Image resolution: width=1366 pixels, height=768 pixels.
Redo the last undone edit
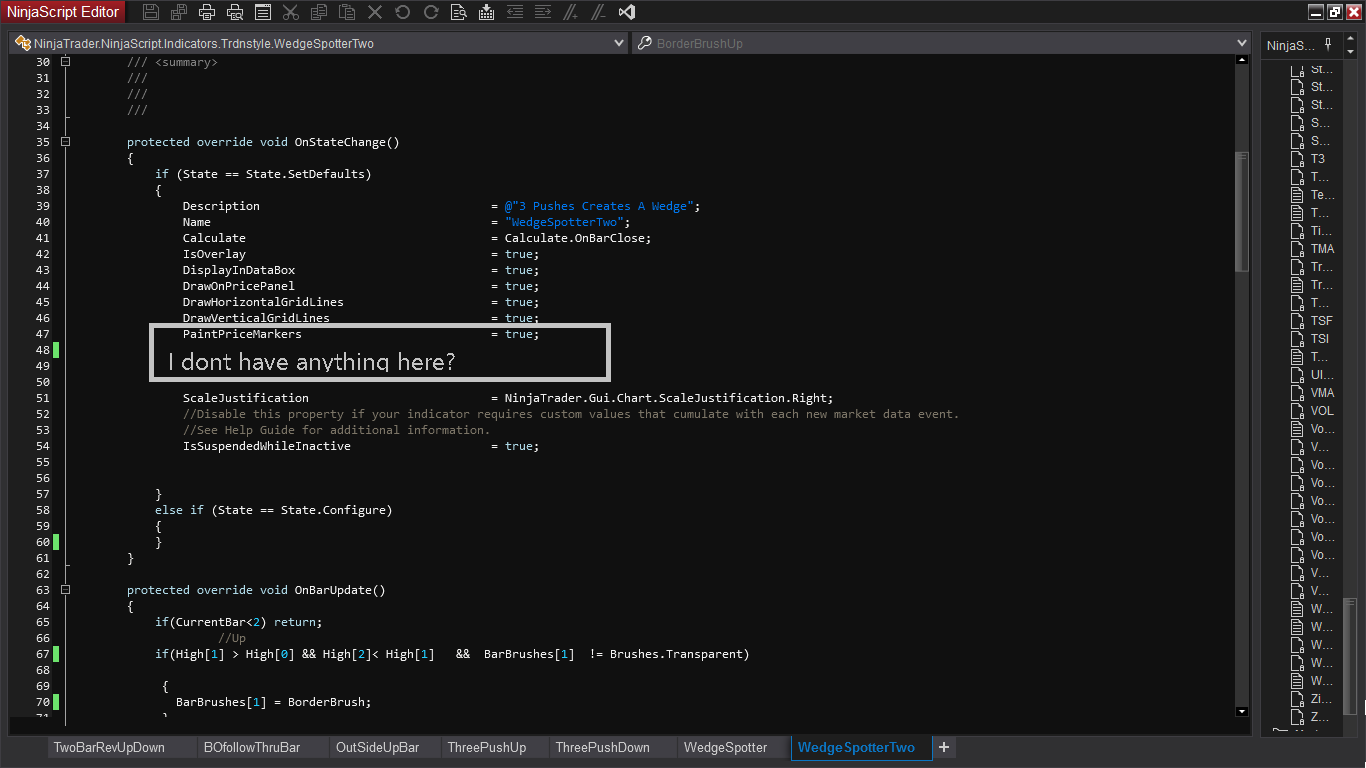[431, 13]
